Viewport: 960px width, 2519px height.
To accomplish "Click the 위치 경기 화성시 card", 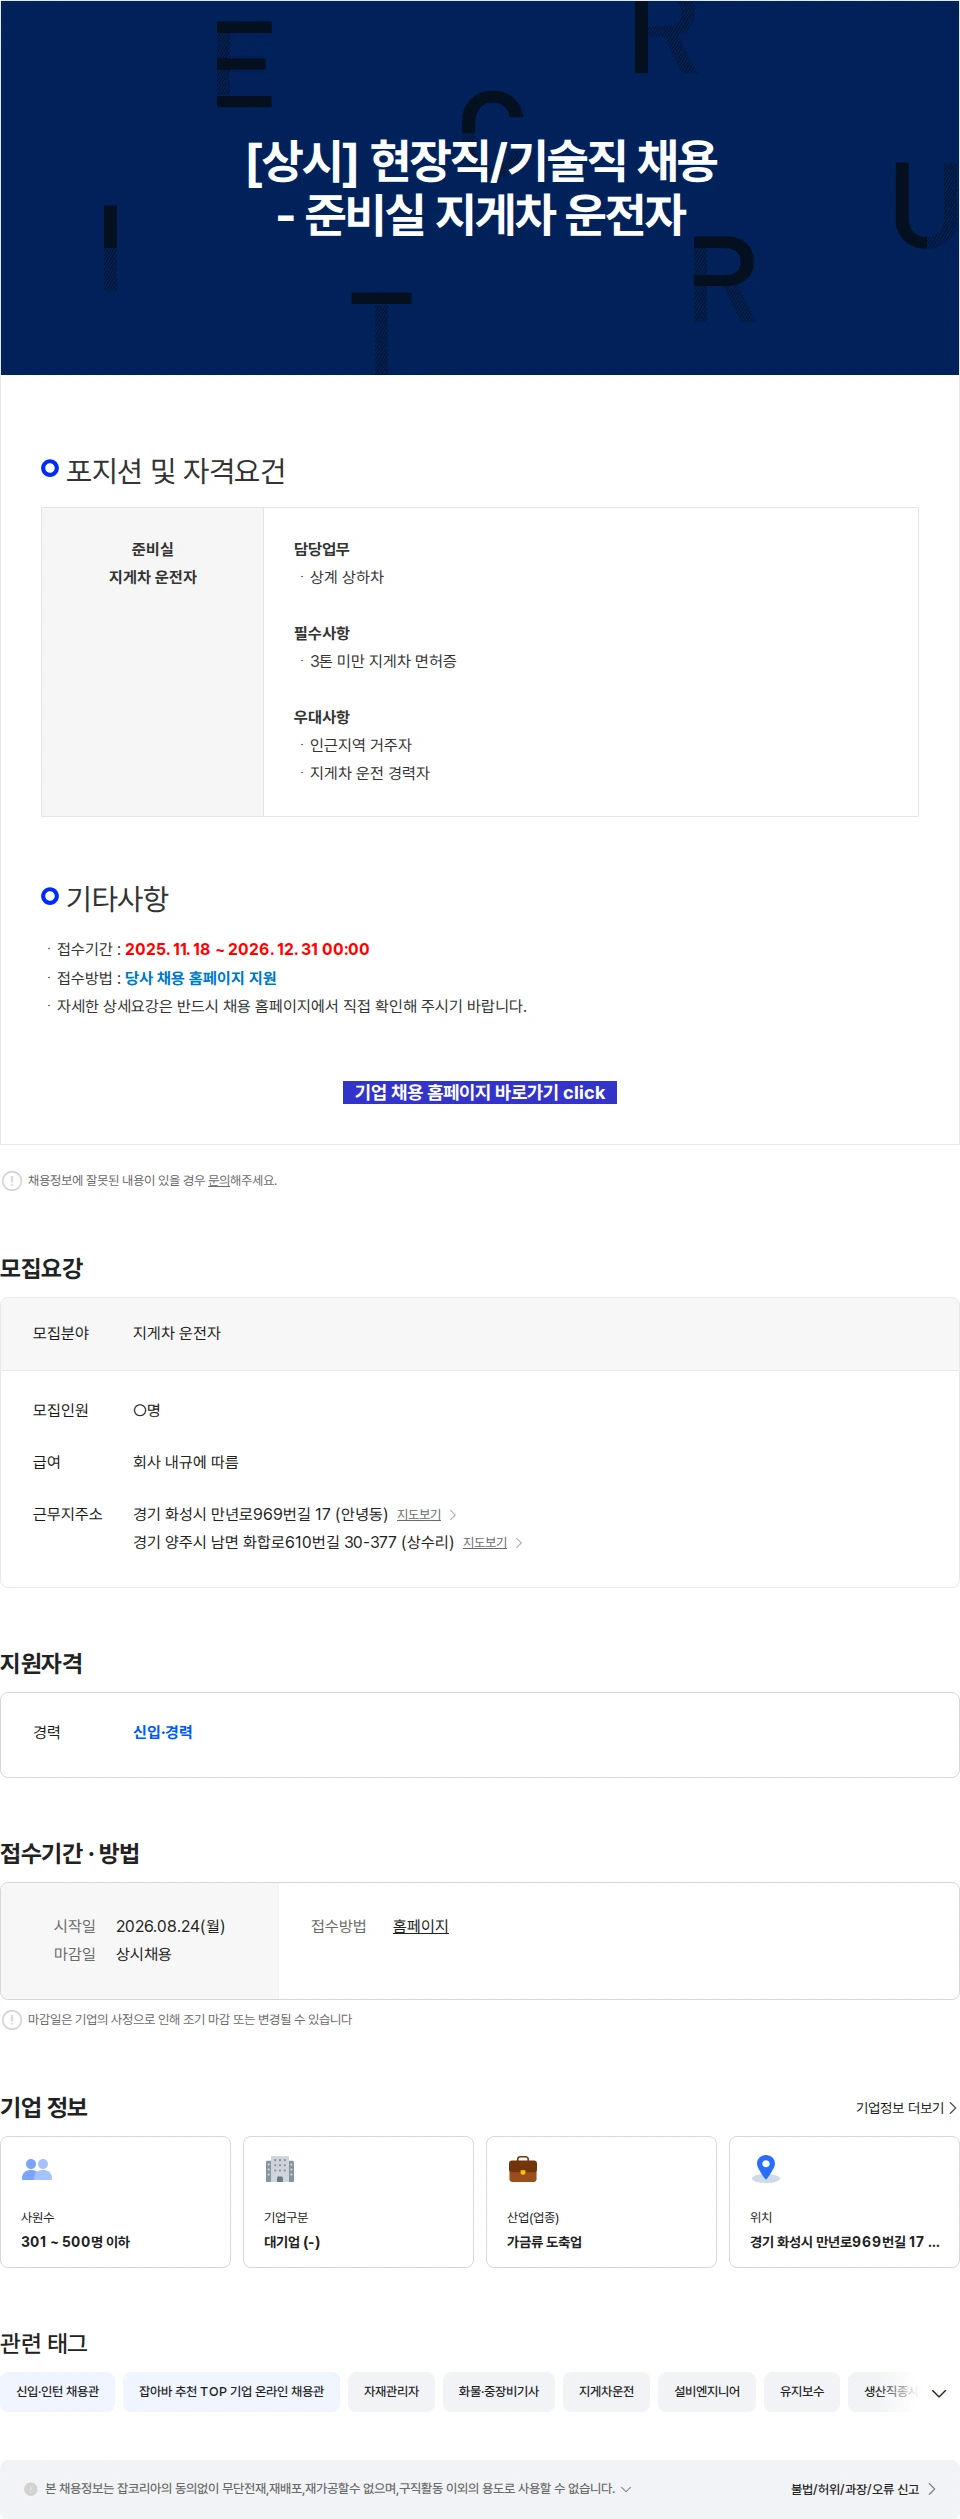I will click(844, 2202).
